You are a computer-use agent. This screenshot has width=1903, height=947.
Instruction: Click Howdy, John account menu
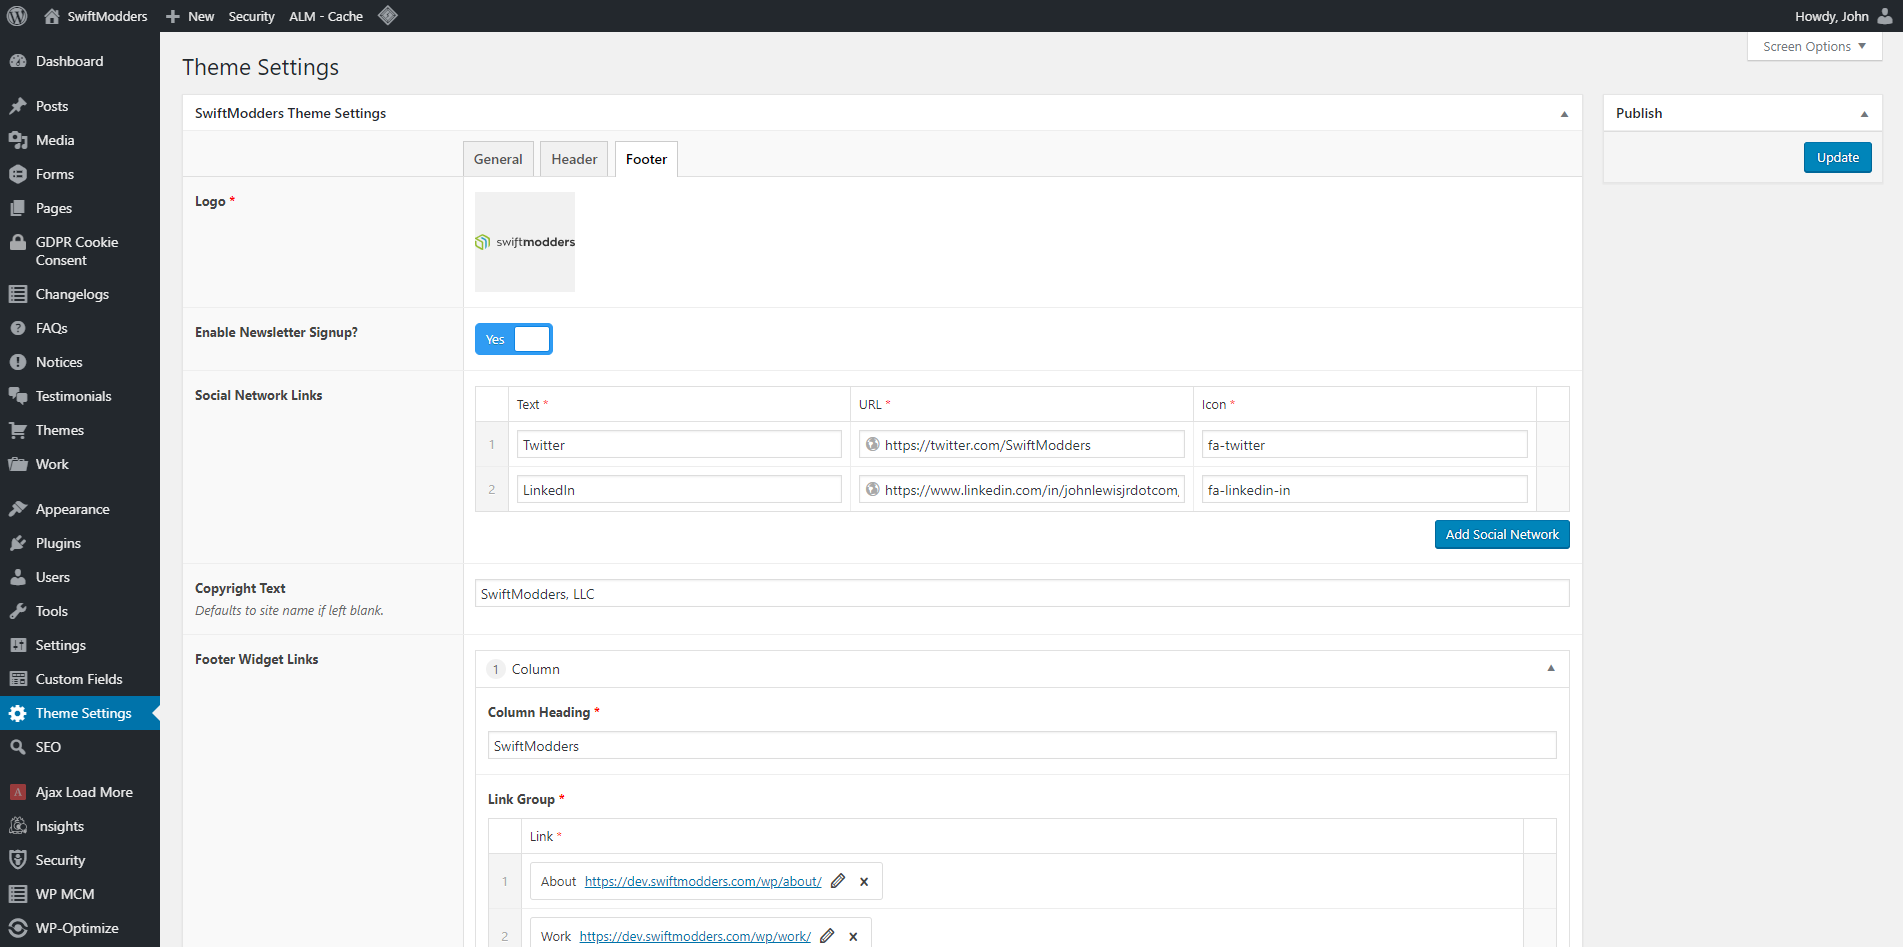1843,16
